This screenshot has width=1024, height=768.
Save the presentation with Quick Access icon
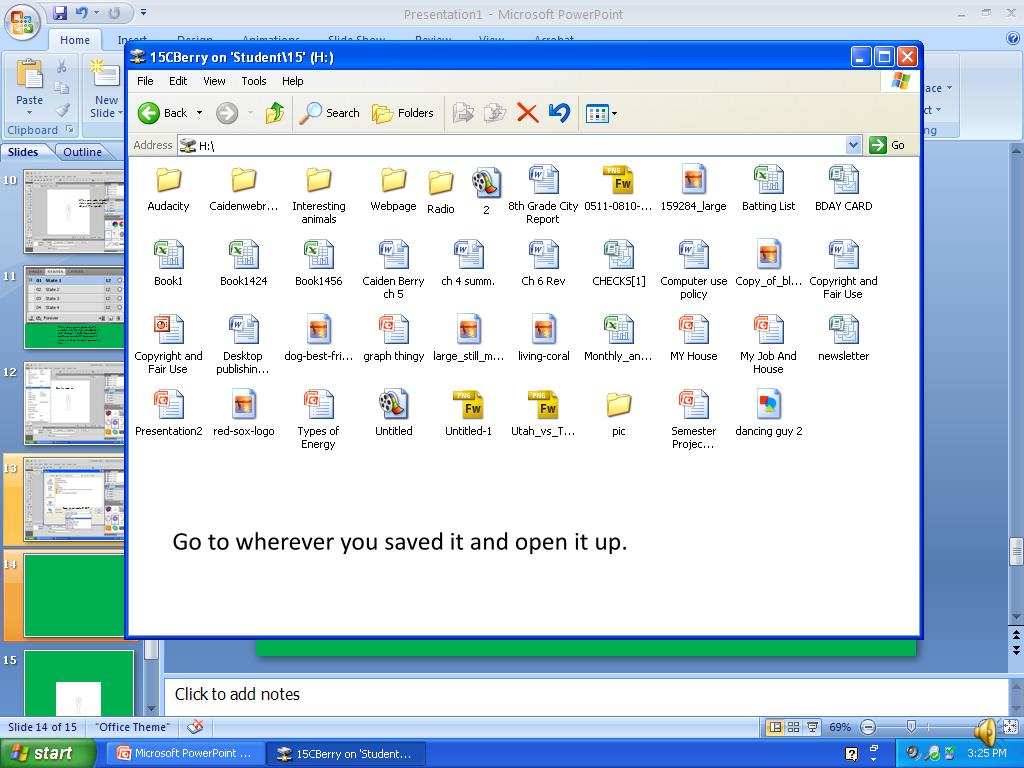click(60, 12)
